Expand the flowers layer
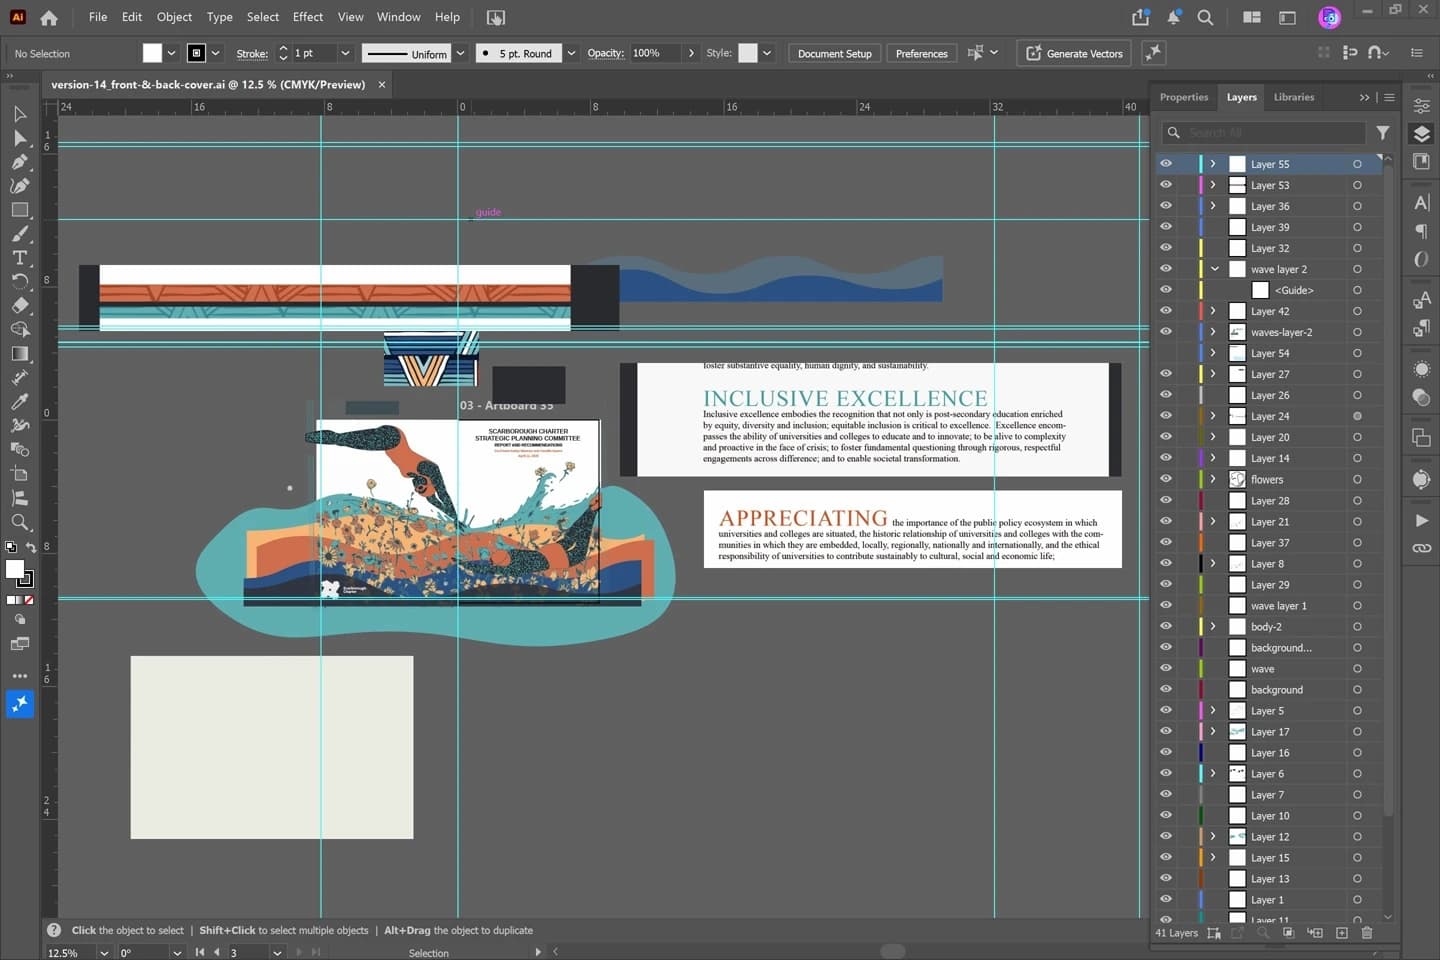 pos(1213,479)
